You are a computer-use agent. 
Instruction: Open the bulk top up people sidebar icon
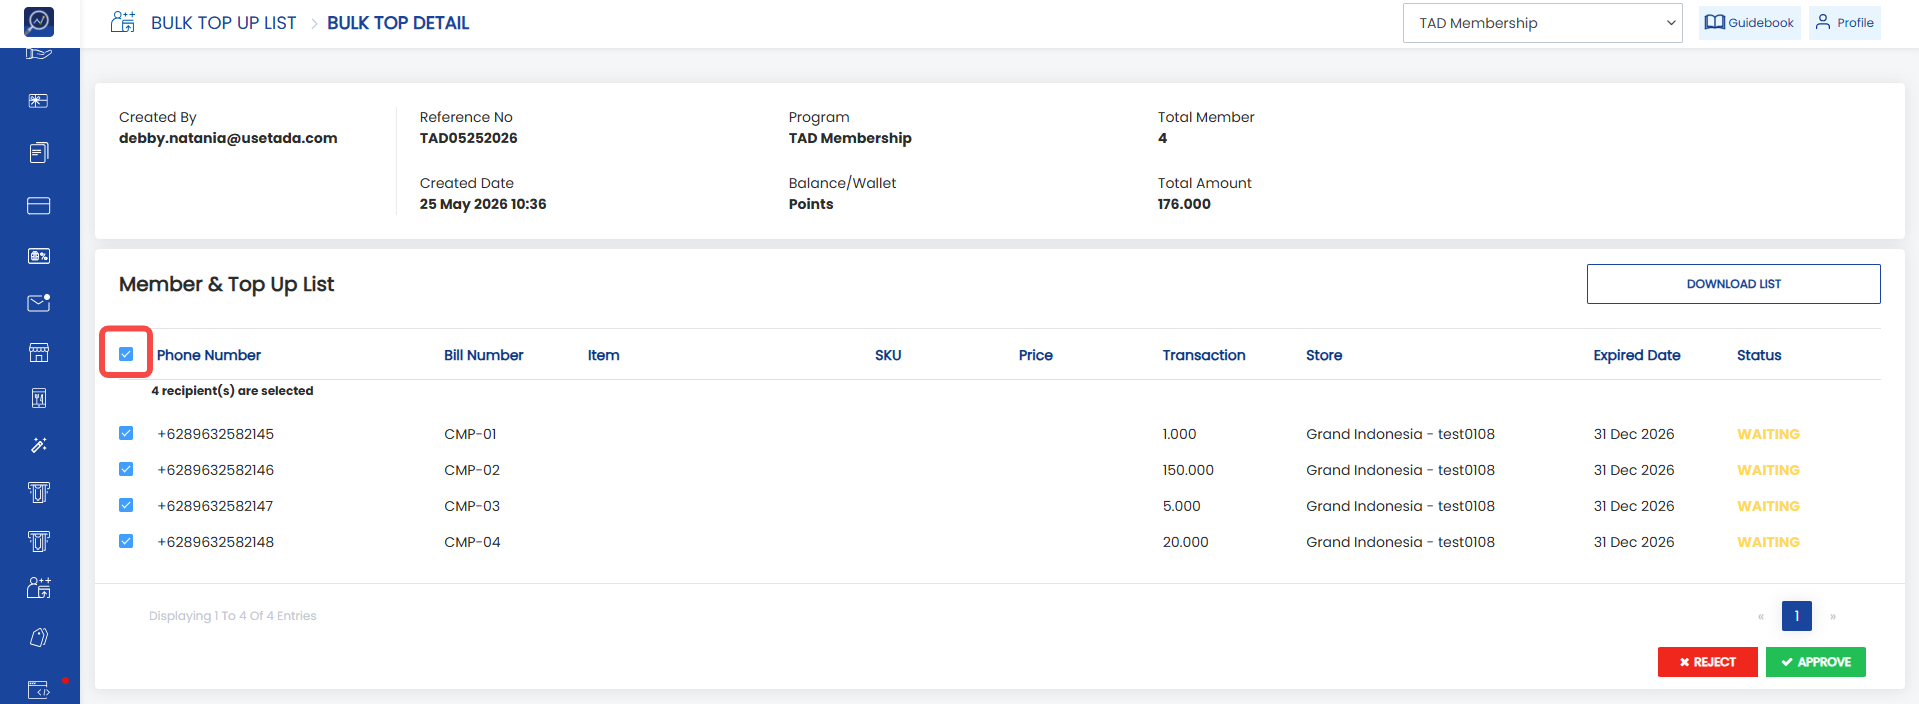38,587
